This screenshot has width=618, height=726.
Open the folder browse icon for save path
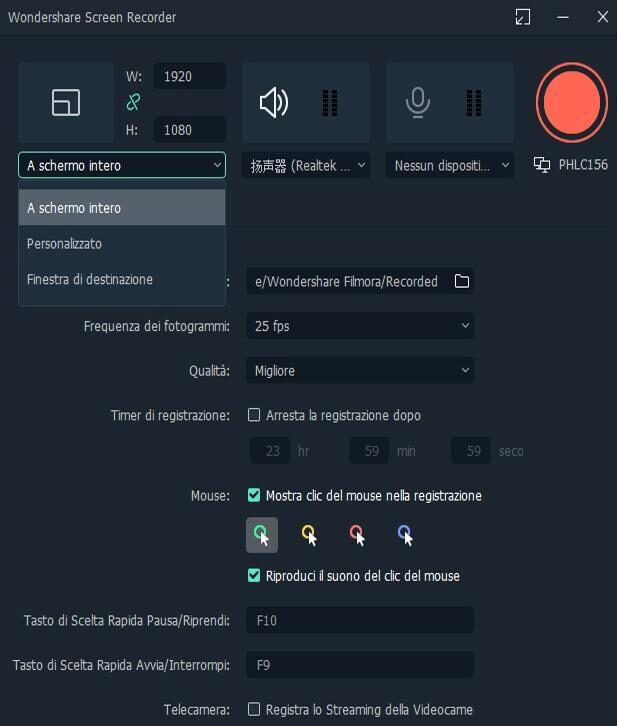tap(462, 281)
